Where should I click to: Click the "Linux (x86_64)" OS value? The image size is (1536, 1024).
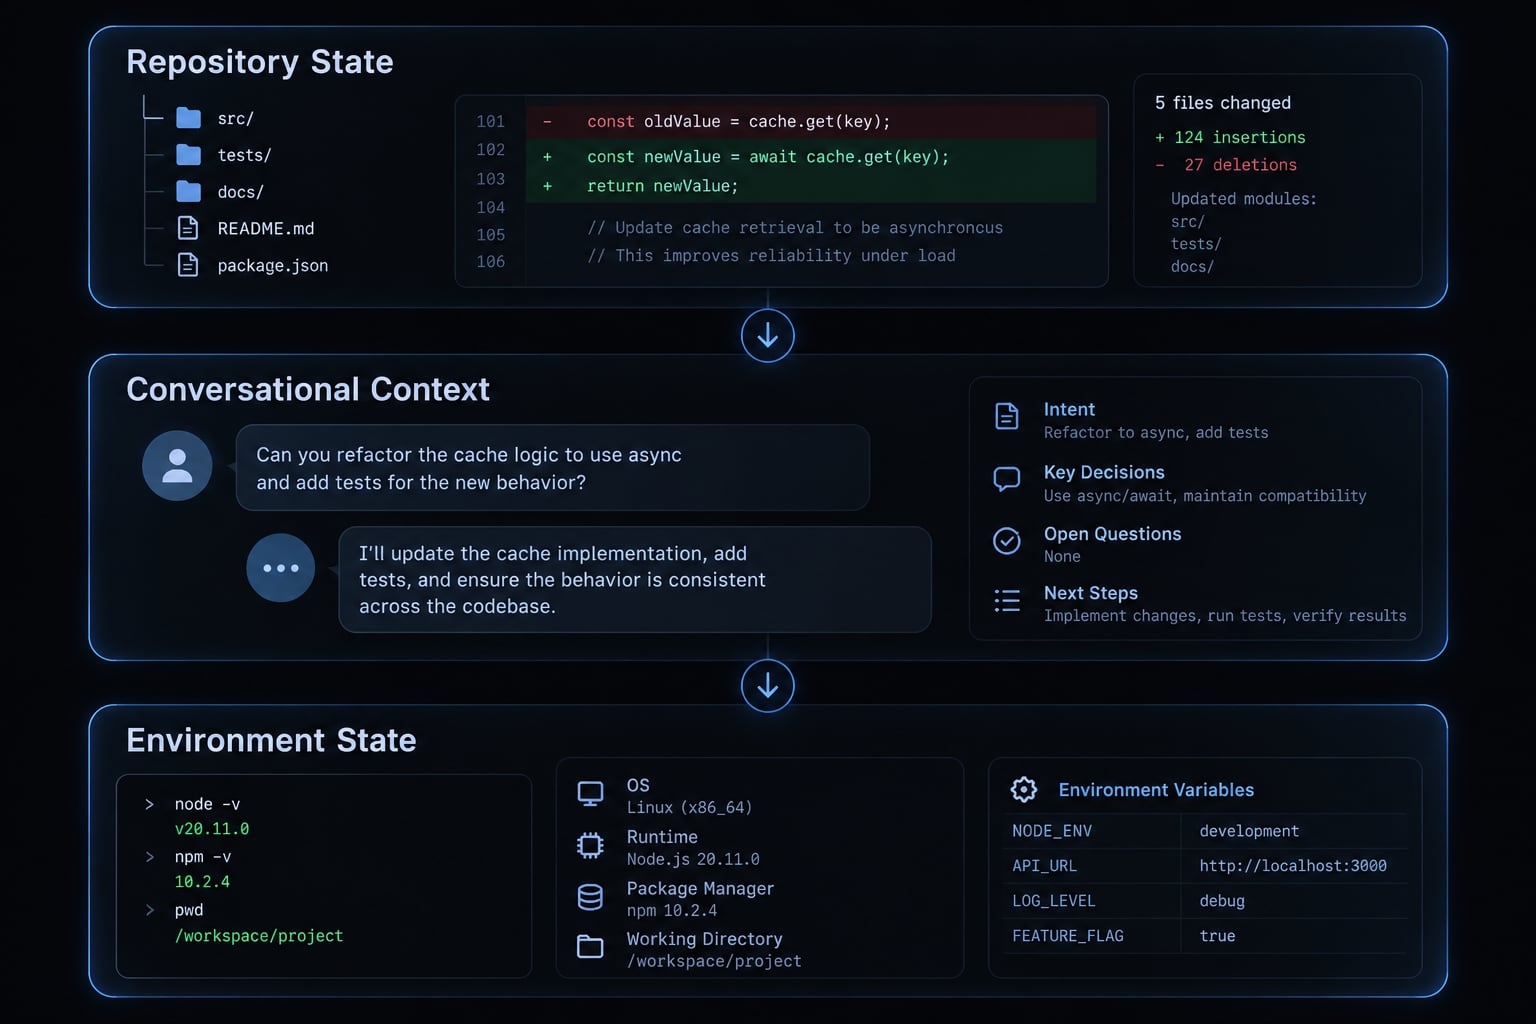click(689, 808)
